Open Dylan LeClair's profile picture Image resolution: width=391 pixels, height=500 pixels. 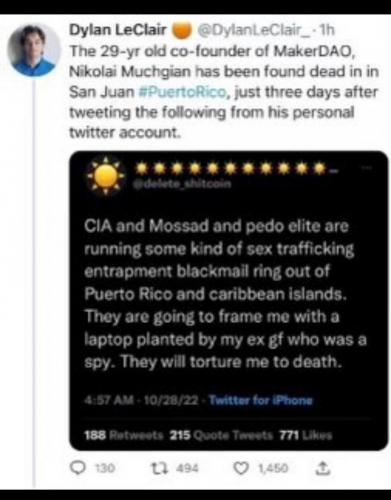[x=34, y=51]
